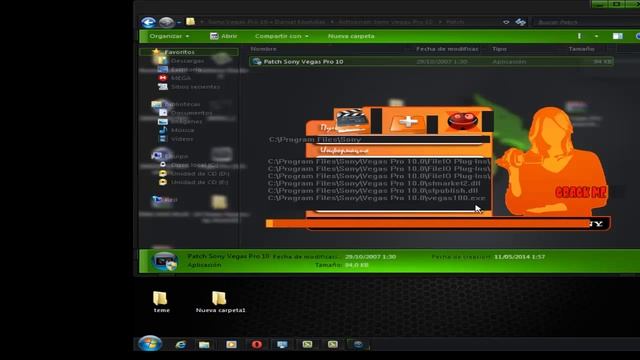Click the Patch breadcrumb in the address bar

point(455,22)
